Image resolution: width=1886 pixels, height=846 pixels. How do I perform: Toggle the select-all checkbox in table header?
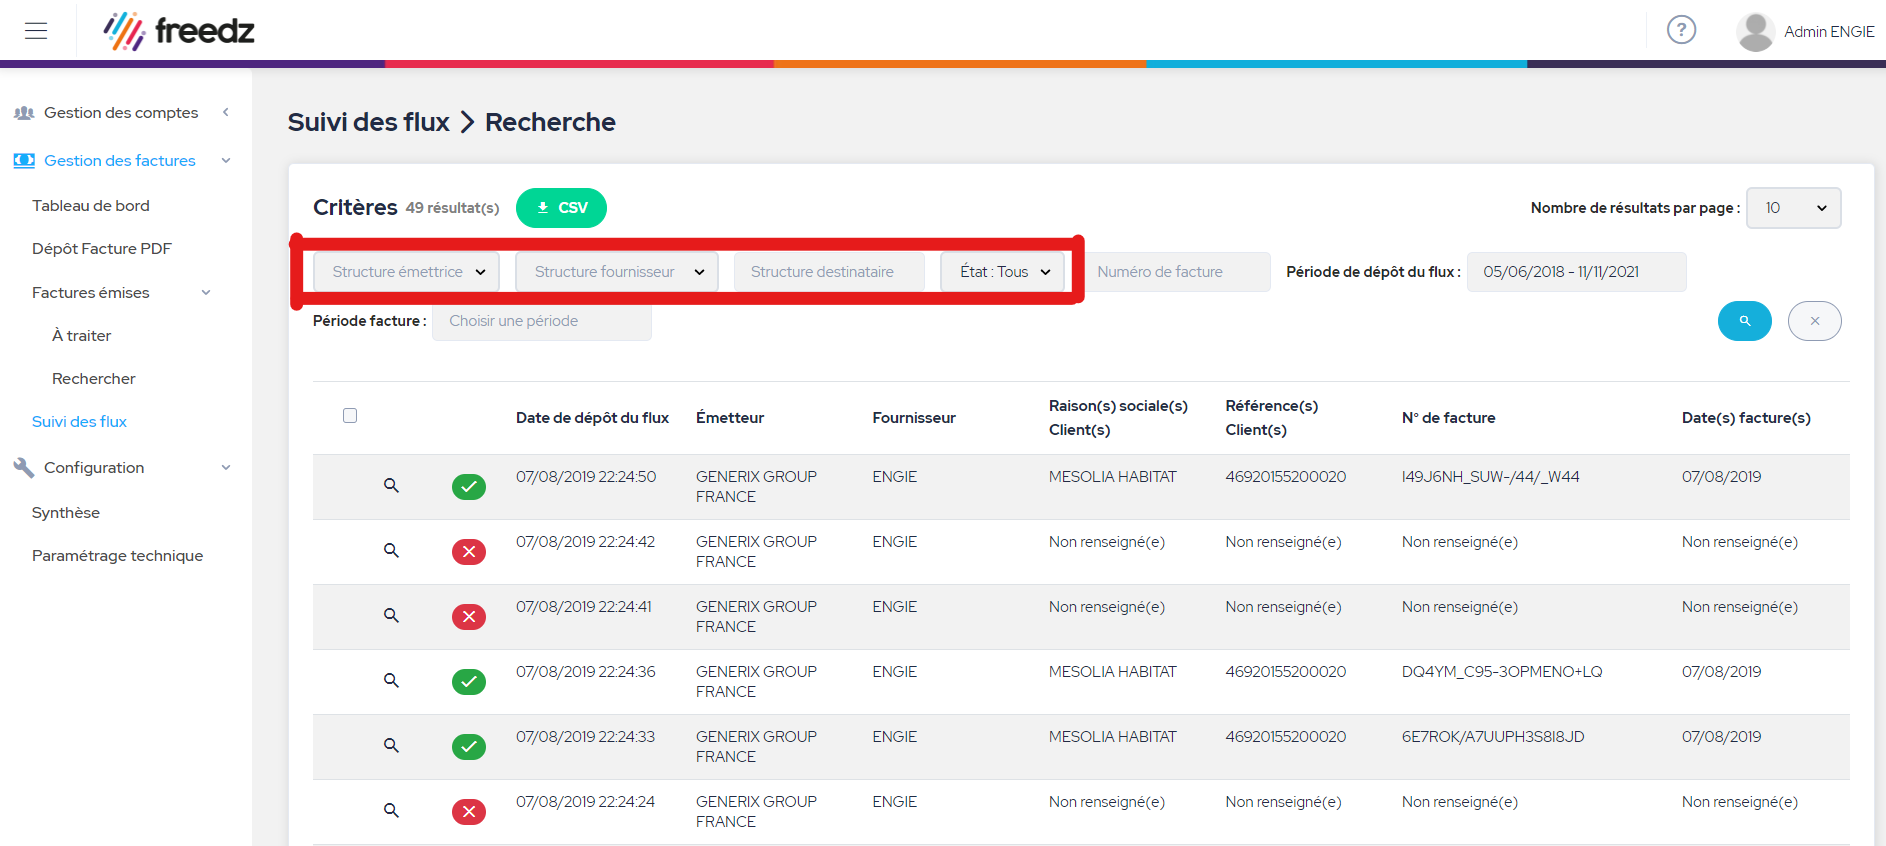point(350,416)
